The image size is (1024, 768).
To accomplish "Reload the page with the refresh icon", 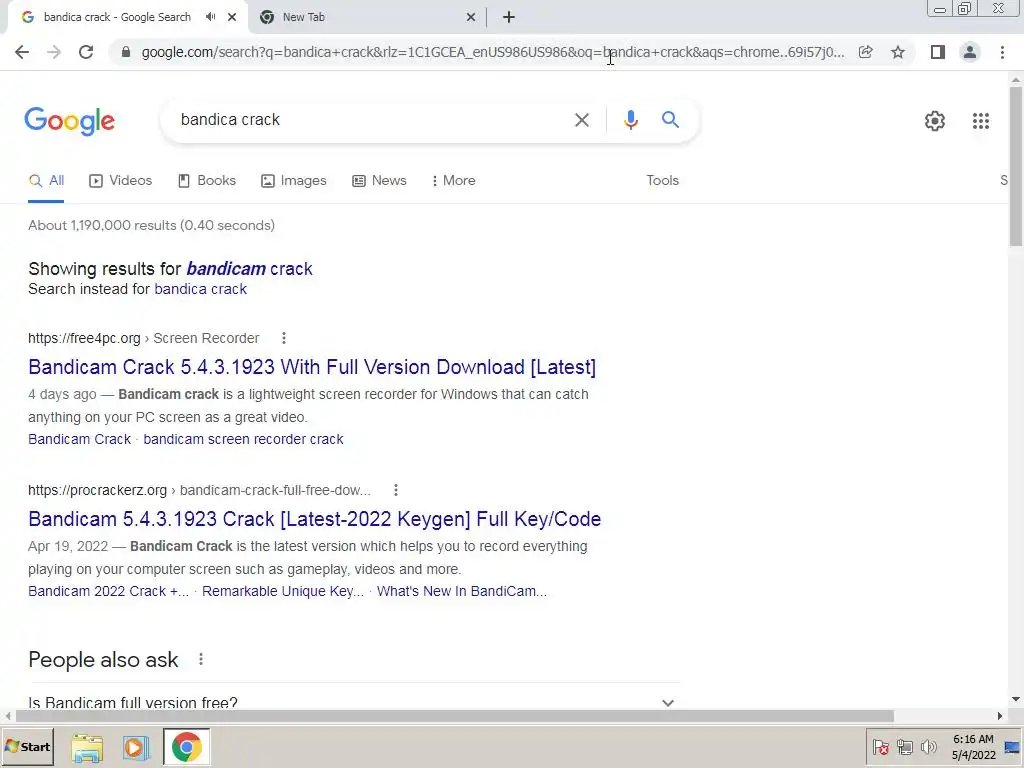I will coord(86,52).
